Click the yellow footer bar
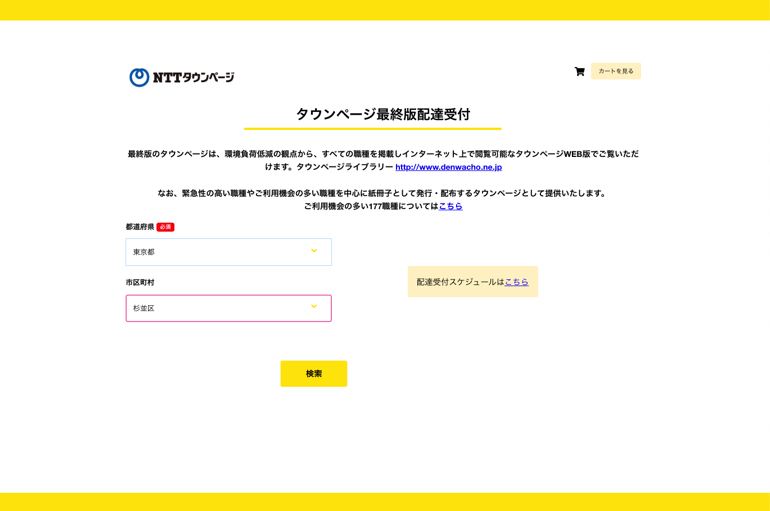This screenshot has height=511, width=770. coord(385,501)
